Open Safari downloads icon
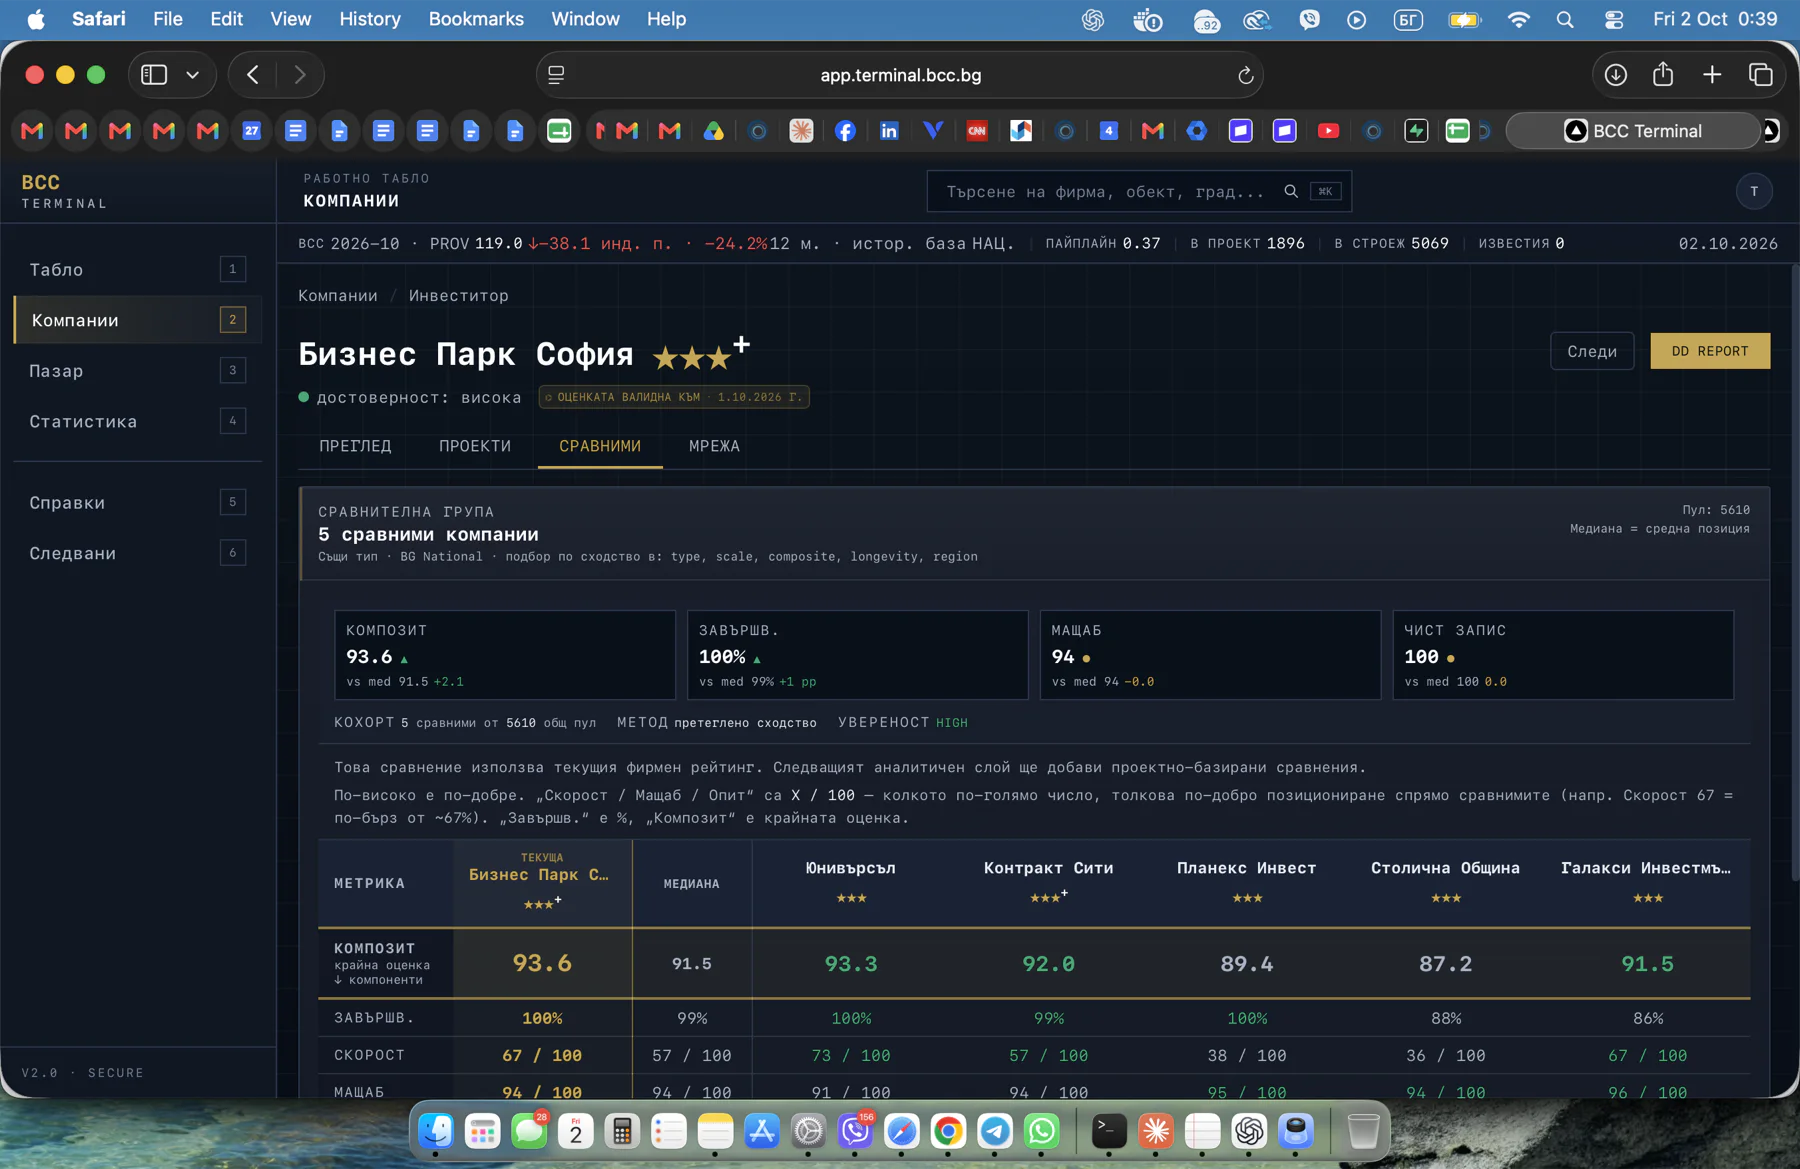The width and height of the screenshot is (1800, 1169). click(x=1616, y=75)
